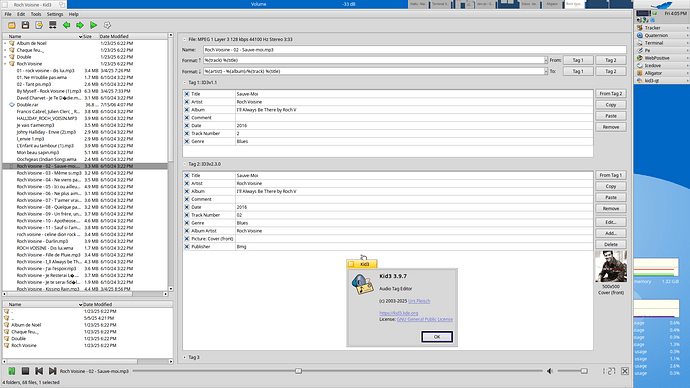
Task: Click the Save floppy disk icon
Action: (26, 26)
